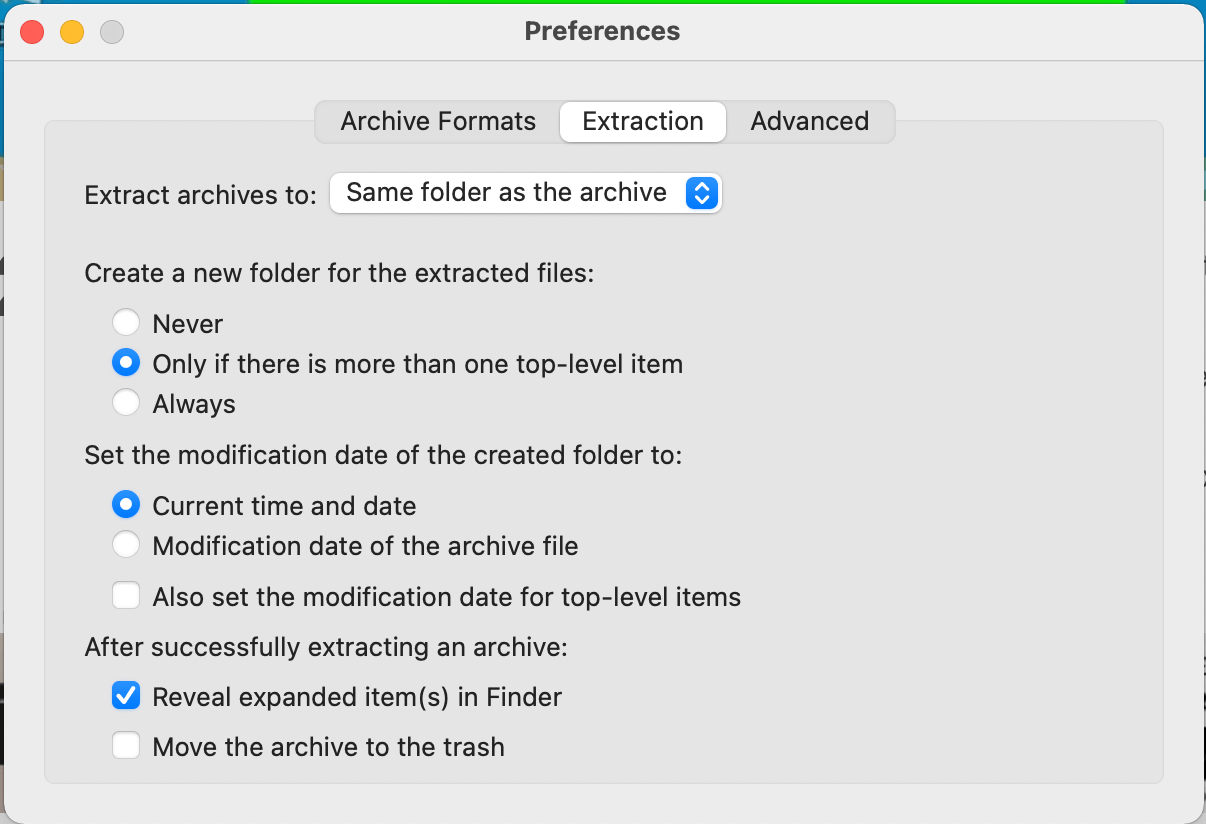Image resolution: width=1206 pixels, height=824 pixels.
Task: Select "Never" create a new folder
Action: tap(126, 322)
